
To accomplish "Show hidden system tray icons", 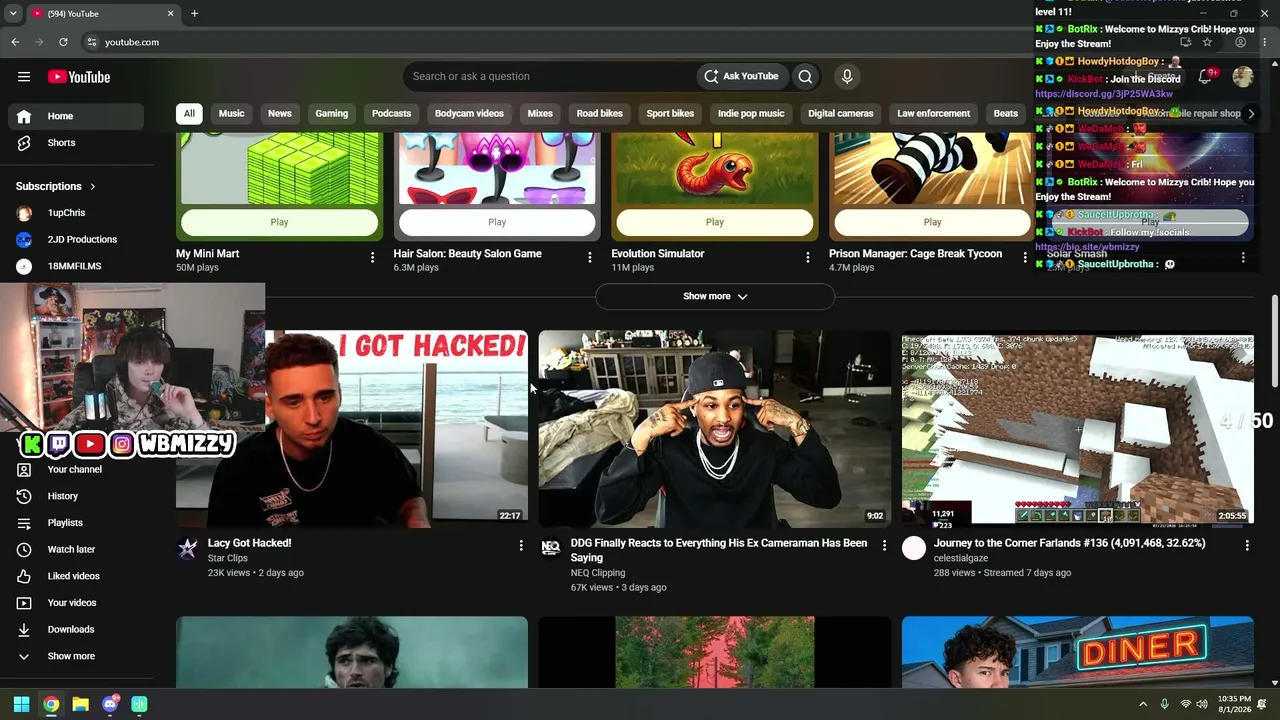I will pyautogui.click(x=1143, y=704).
